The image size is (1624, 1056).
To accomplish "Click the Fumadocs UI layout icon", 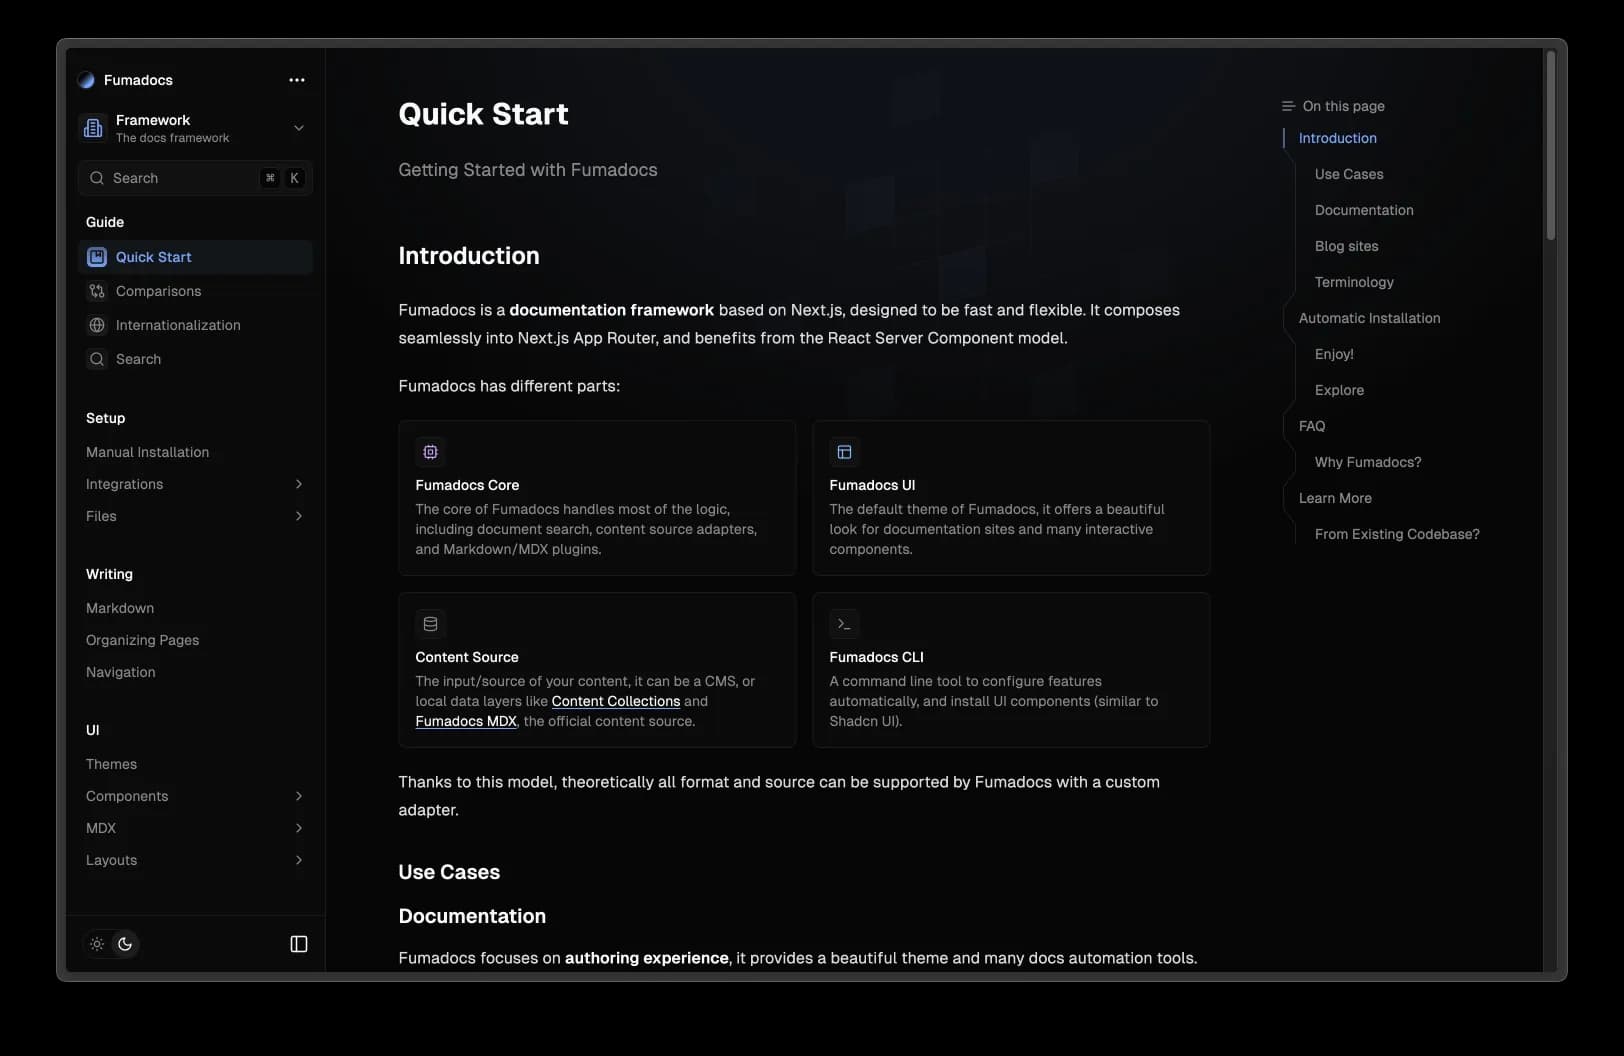I will tap(844, 452).
